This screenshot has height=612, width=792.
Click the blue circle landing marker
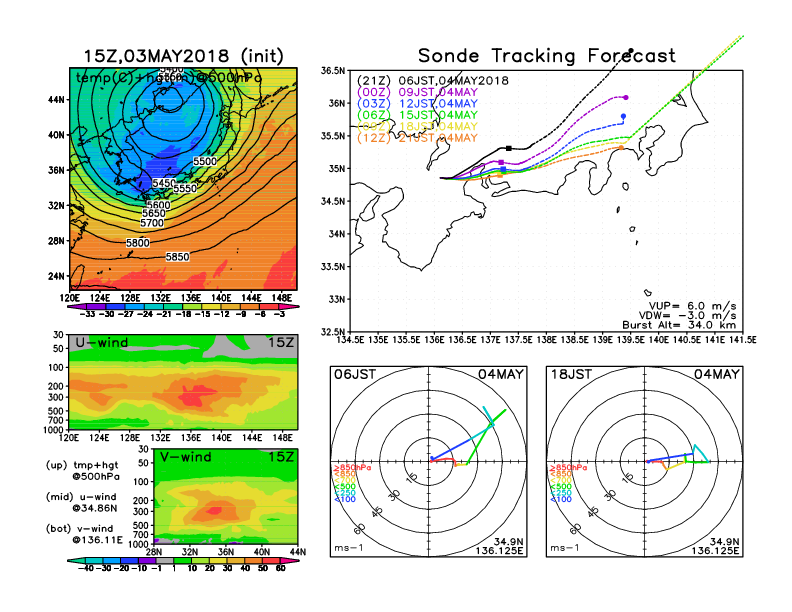pos(623,117)
